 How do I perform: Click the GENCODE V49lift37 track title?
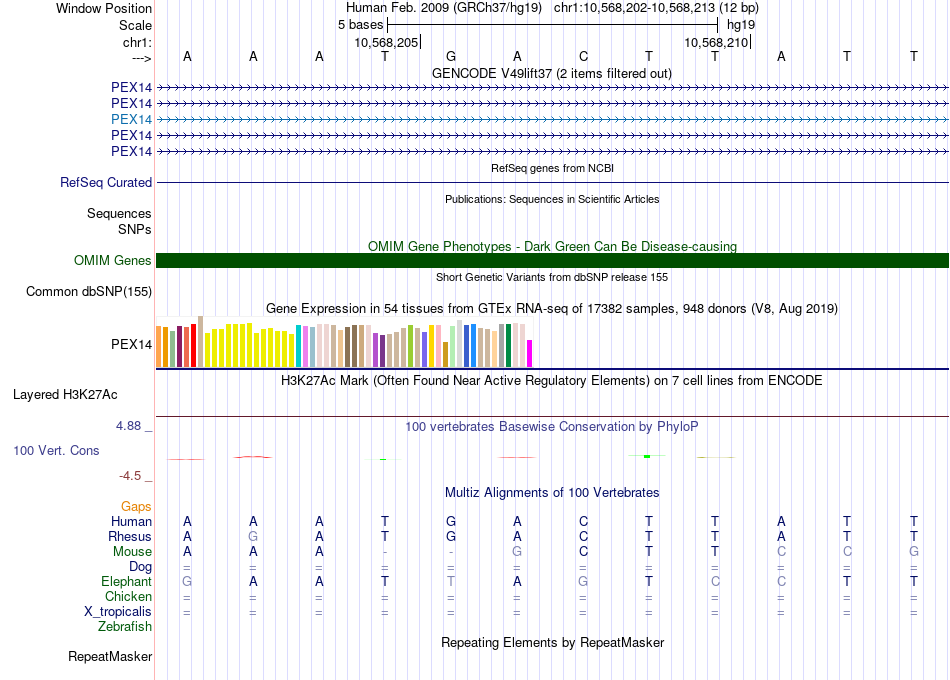[552, 73]
